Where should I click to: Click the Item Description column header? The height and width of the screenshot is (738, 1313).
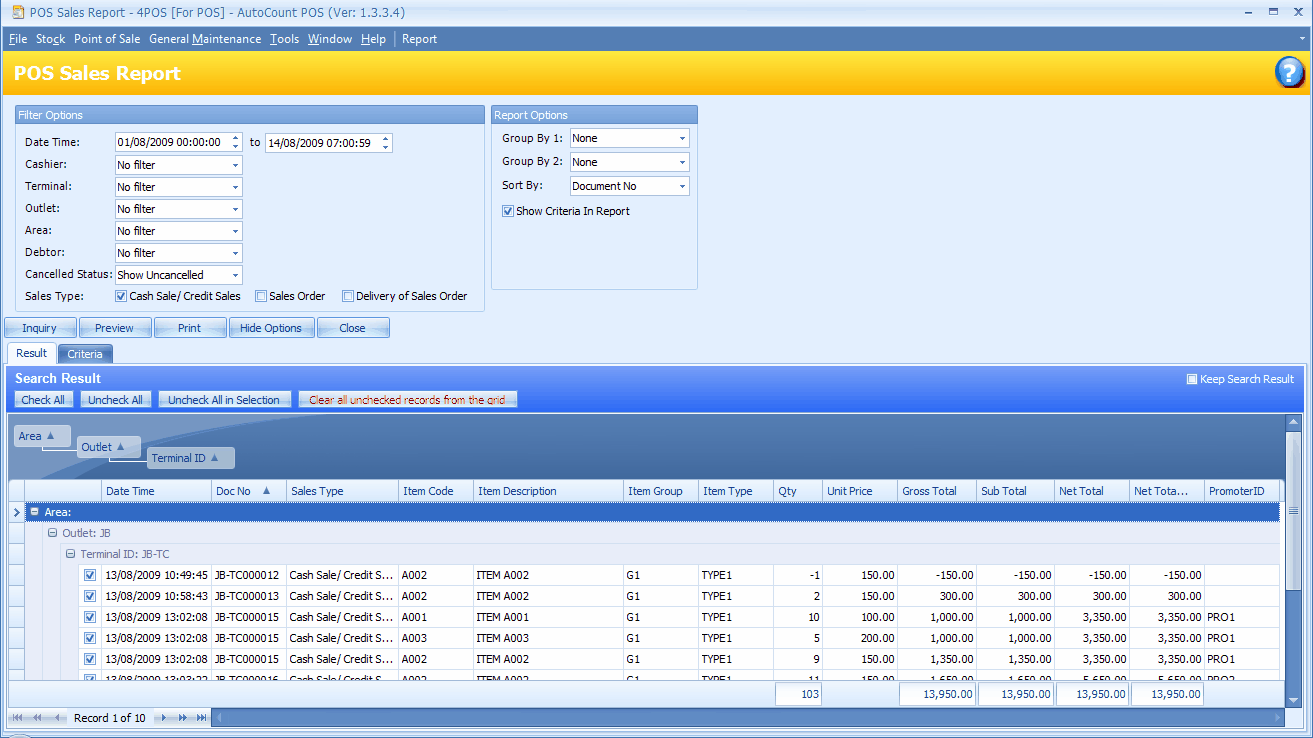(548, 491)
